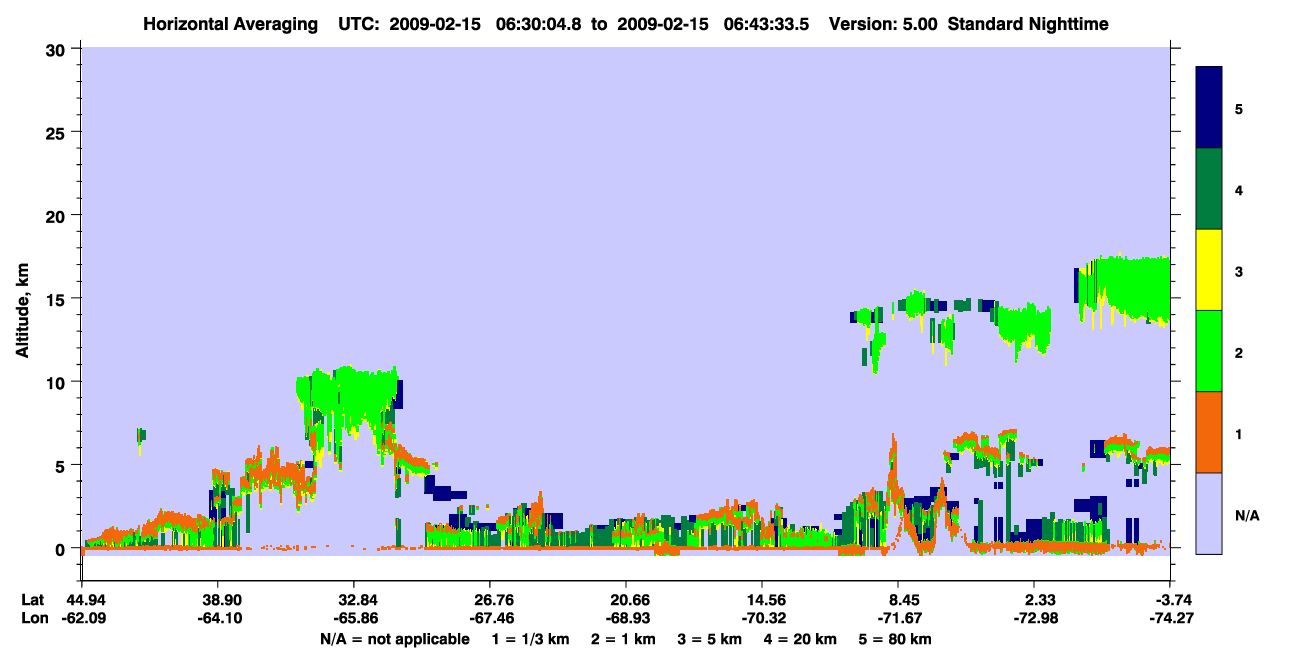1300x667 pixels.
Task: Click the legend text '2 = 1 km'
Action: [624, 639]
